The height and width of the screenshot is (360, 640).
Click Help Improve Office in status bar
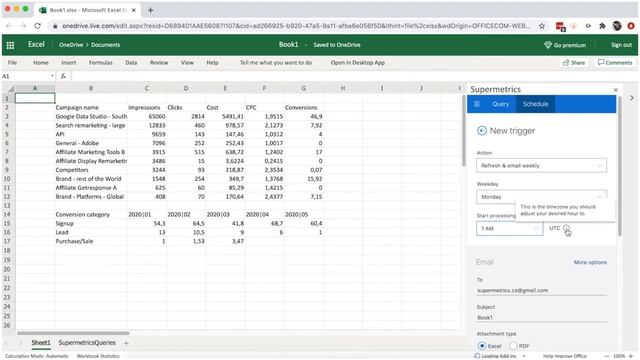[564, 356]
